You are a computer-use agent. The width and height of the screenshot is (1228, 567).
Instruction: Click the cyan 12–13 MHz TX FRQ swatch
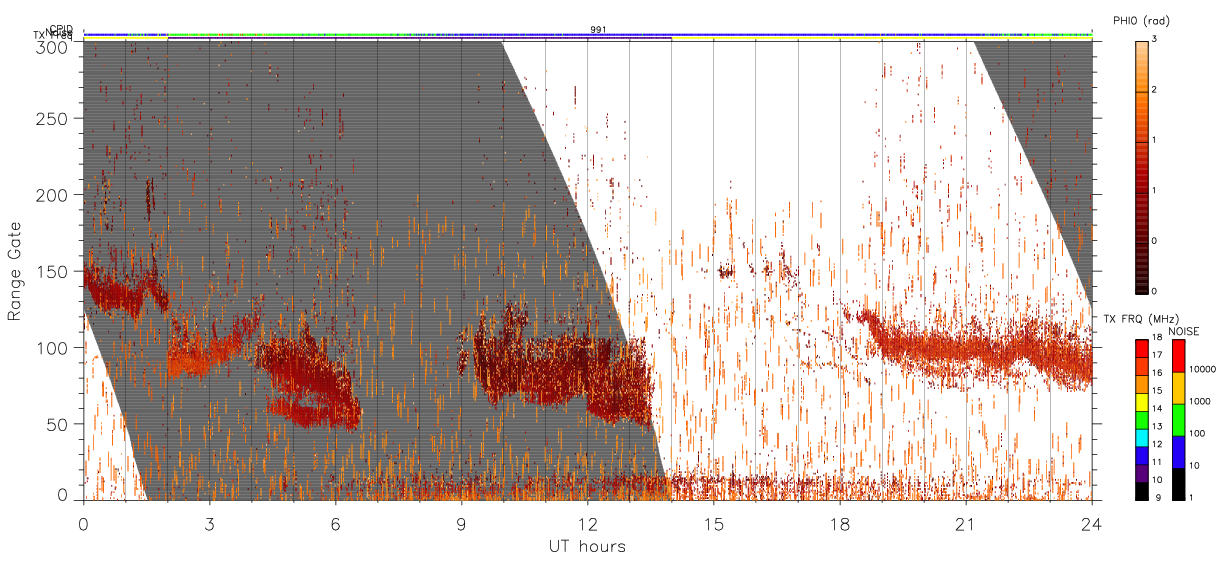click(x=1141, y=437)
